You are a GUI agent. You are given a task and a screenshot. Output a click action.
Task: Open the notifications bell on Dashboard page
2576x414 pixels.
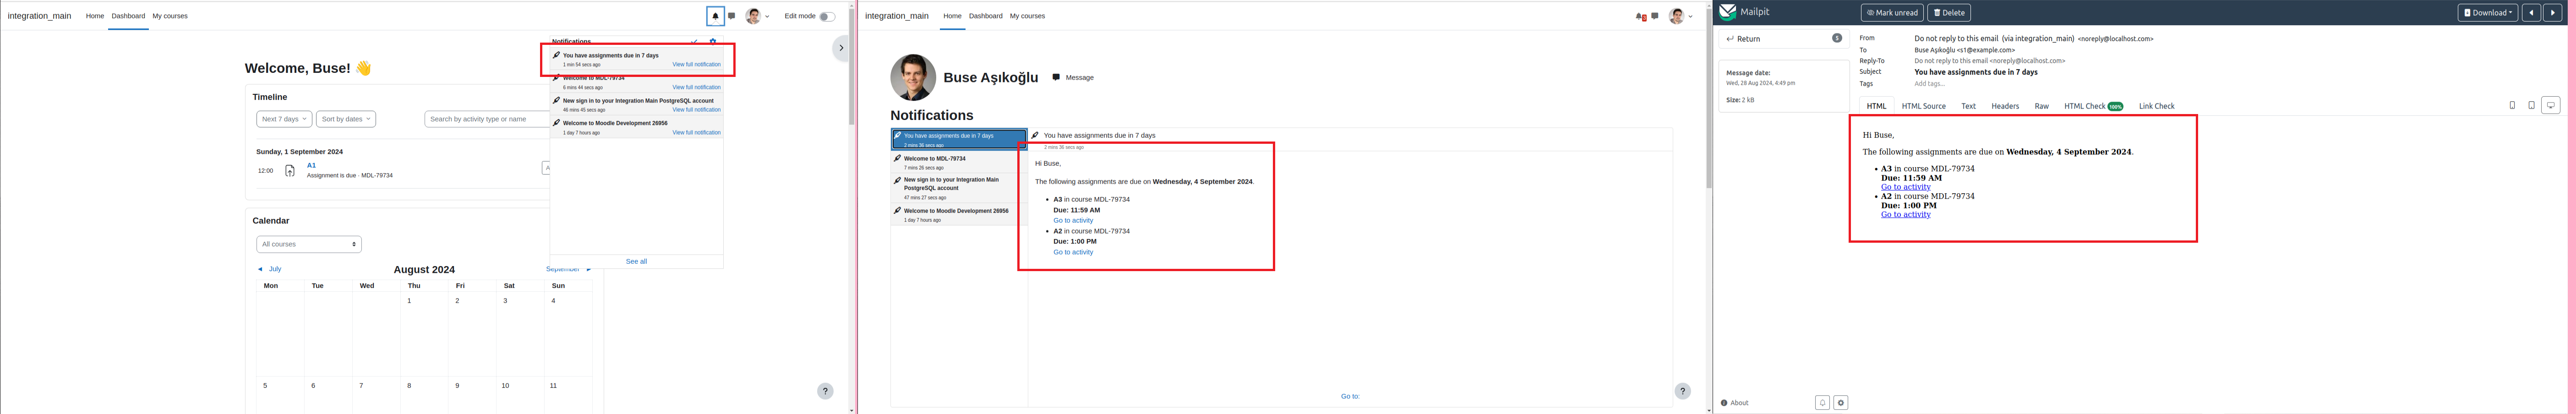tap(715, 16)
